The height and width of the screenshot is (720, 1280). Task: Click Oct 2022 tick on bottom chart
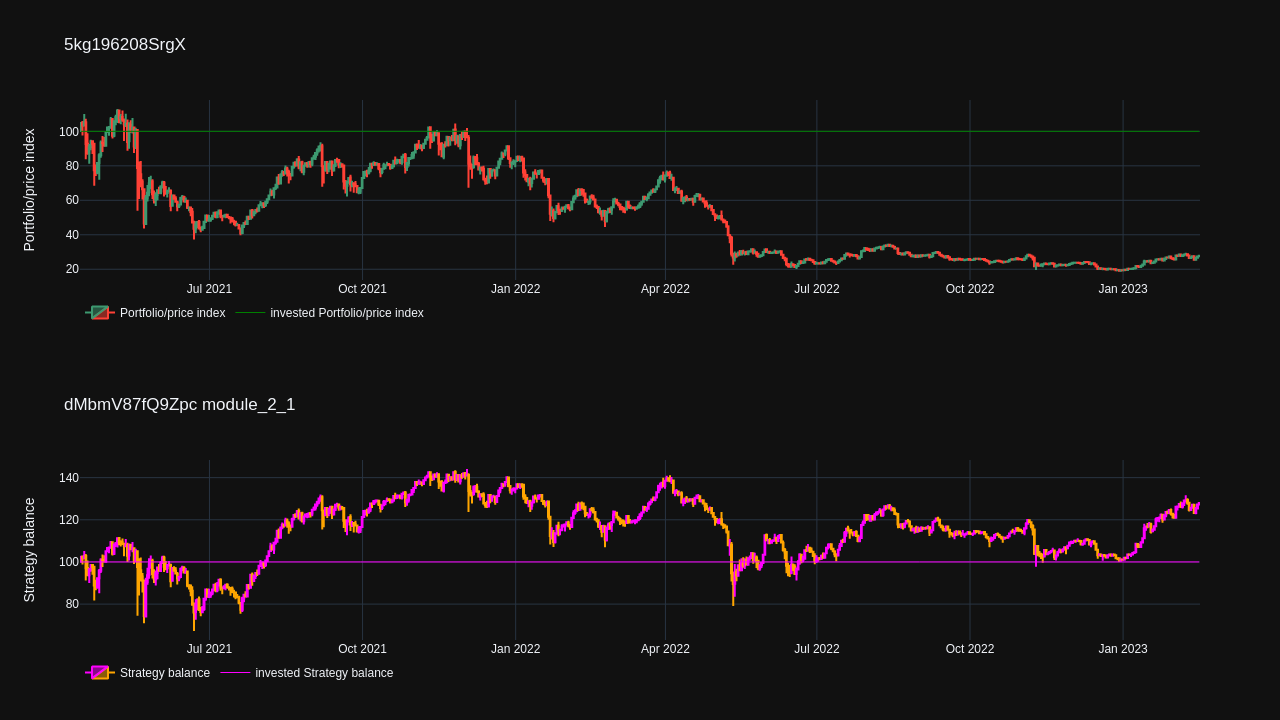[970, 649]
